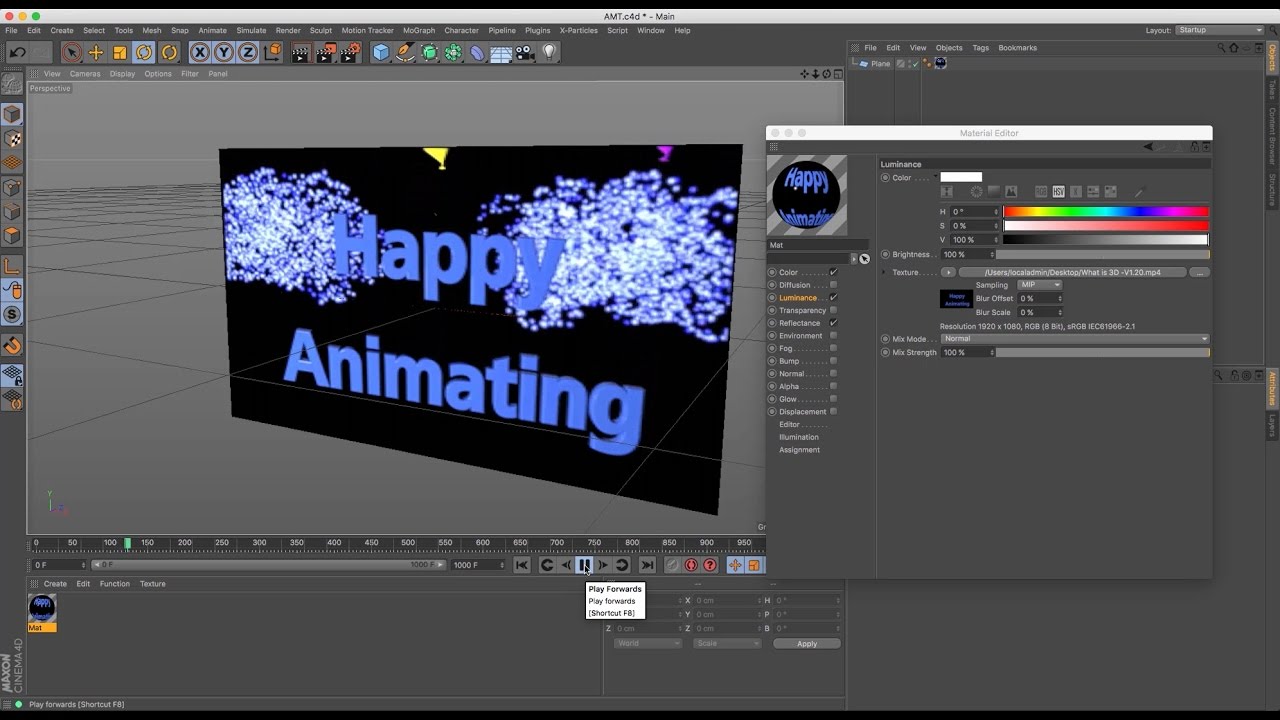Open the Illumination material section
This screenshot has height=720, width=1280.
(x=799, y=437)
